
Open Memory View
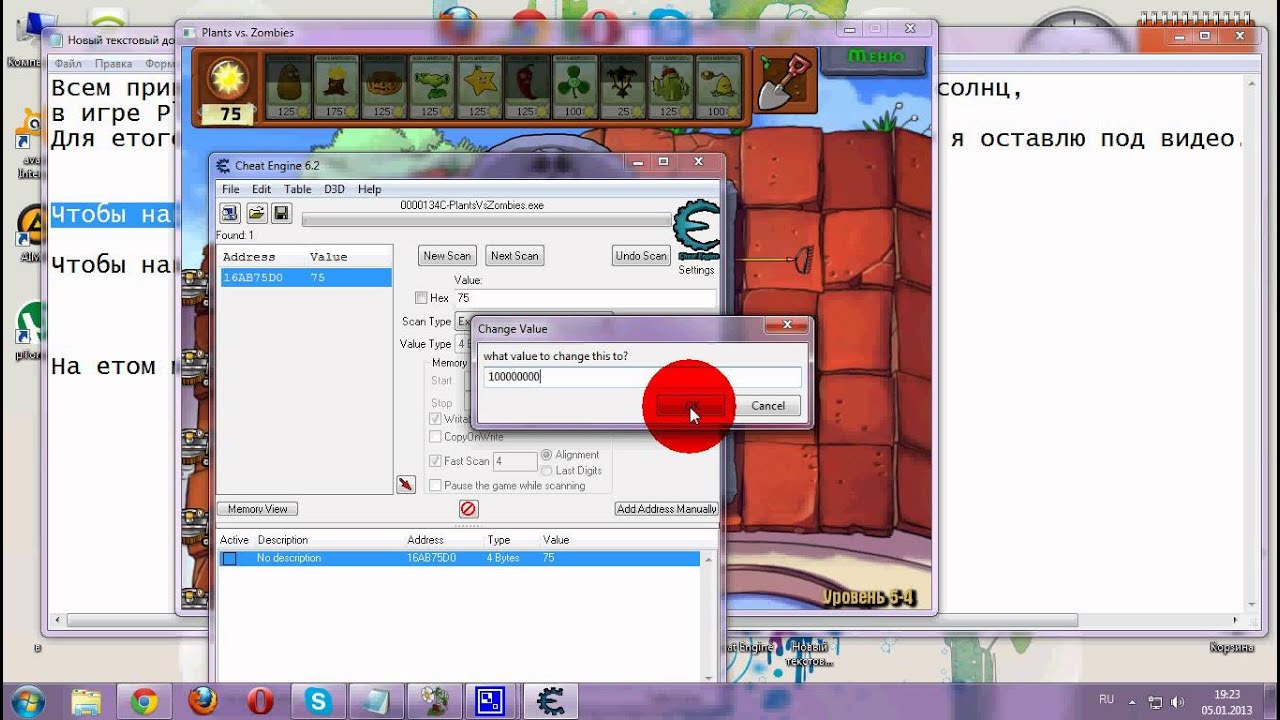tap(257, 509)
